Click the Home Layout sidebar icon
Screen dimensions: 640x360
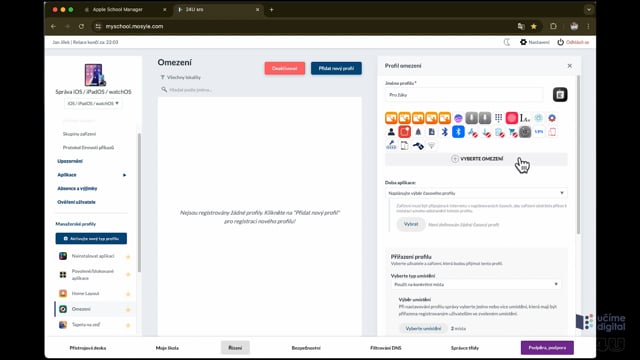point(63,293)
